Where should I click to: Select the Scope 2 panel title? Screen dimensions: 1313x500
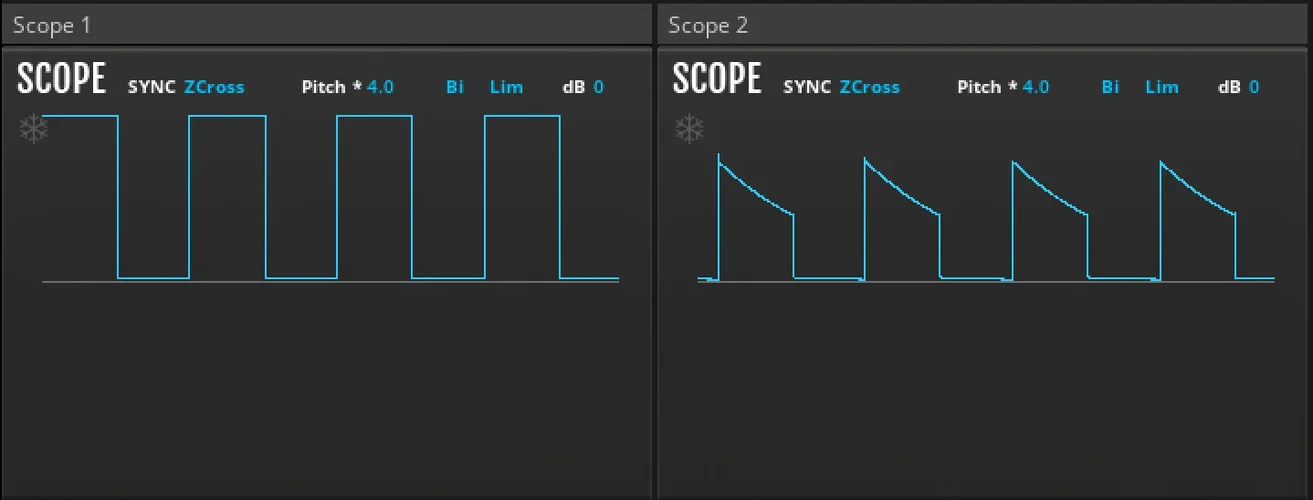point(708,25)
